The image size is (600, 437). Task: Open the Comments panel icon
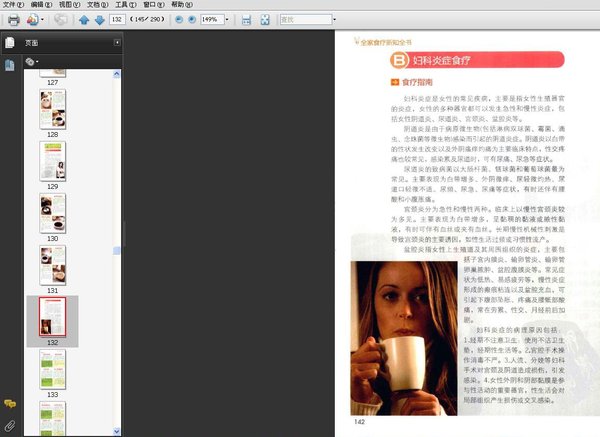pos(10,403)
